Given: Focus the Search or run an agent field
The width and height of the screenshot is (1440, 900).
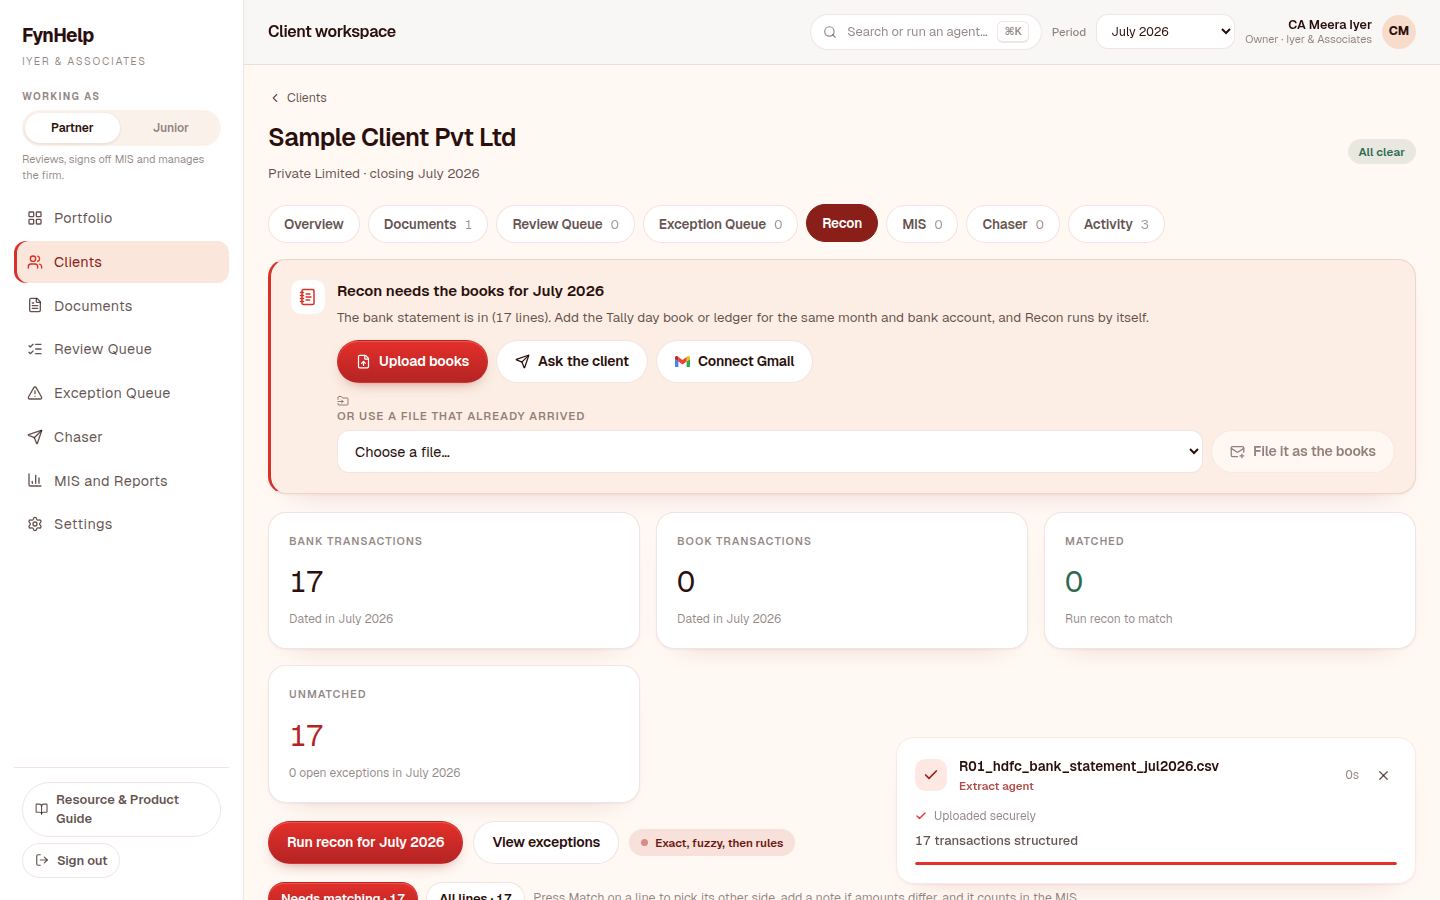Looking at the screenshot, I should pyautogui.click(x=926, y=32).
